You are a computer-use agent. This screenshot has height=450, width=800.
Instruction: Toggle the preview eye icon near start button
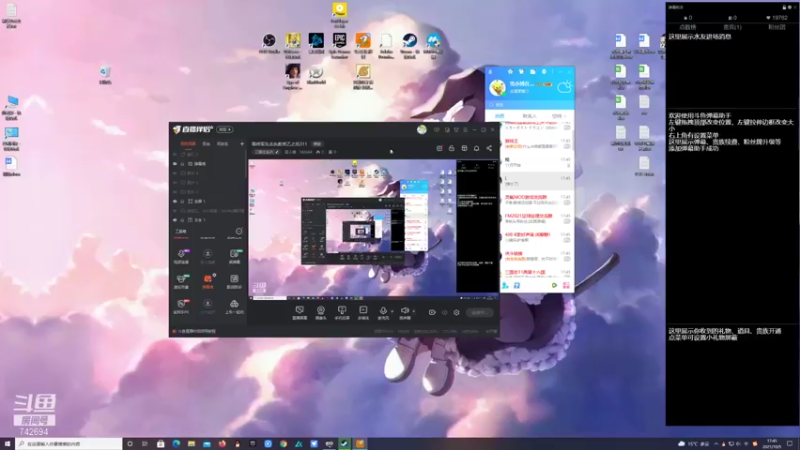[x=444, y=312]
